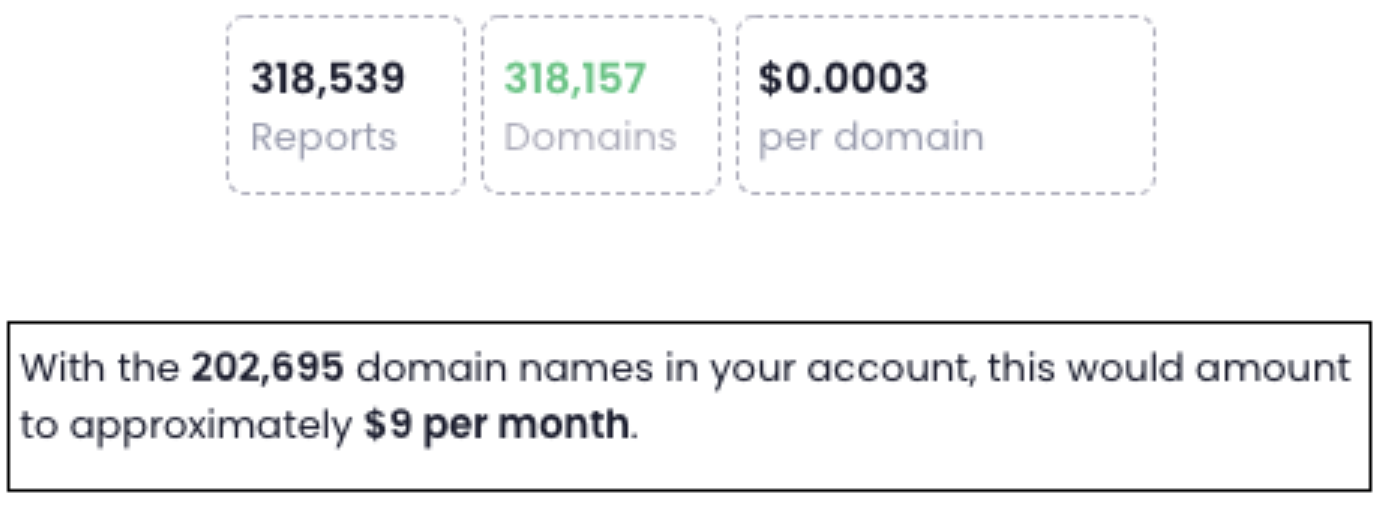Click the bold 202,695 figure
Image resolution: width=1378 pixels, height=510 pixels.
(268, 368)
